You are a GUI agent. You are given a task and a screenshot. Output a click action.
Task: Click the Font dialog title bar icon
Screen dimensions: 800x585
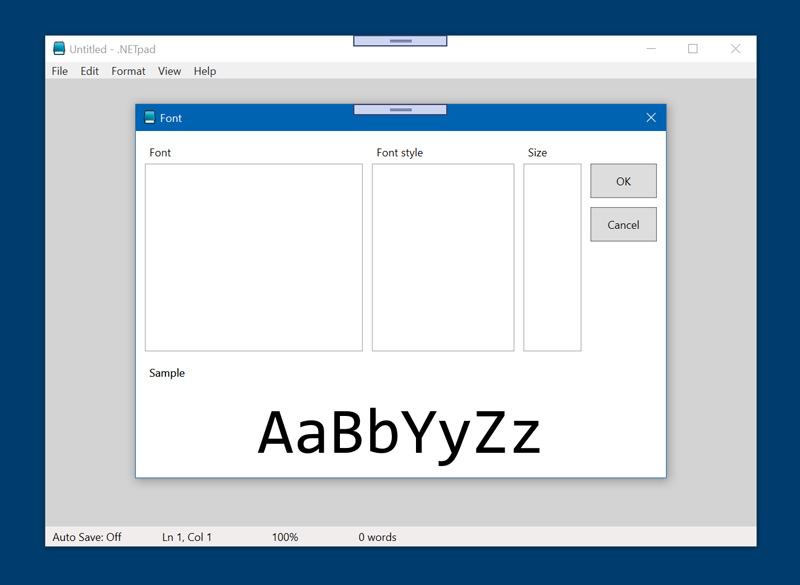tap(150, 118)
